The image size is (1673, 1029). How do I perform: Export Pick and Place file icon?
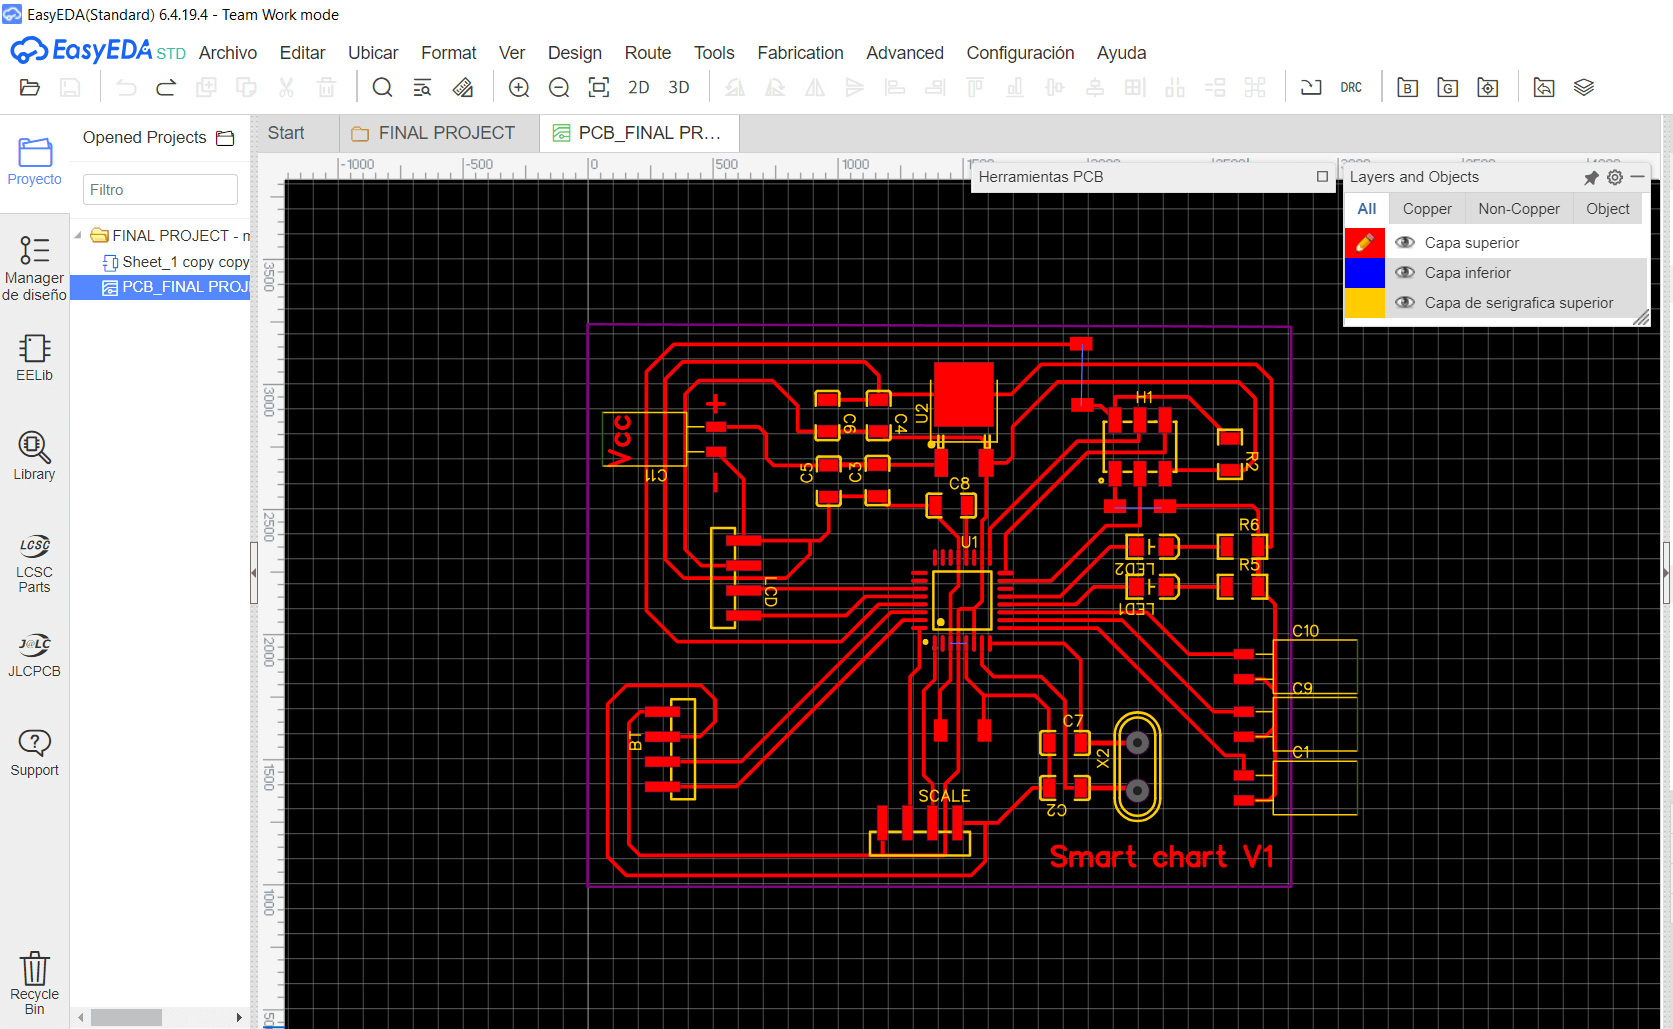click(x=1488, y=88)
